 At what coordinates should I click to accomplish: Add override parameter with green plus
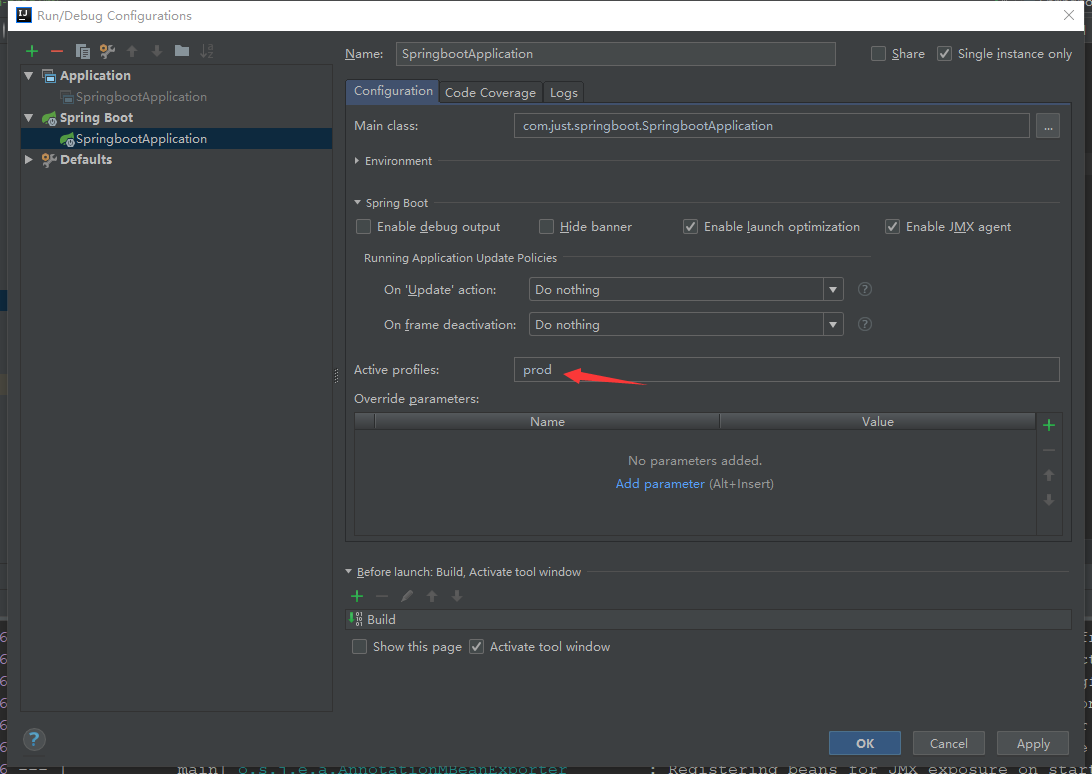pyautogui.click(x=1049, y=425)
